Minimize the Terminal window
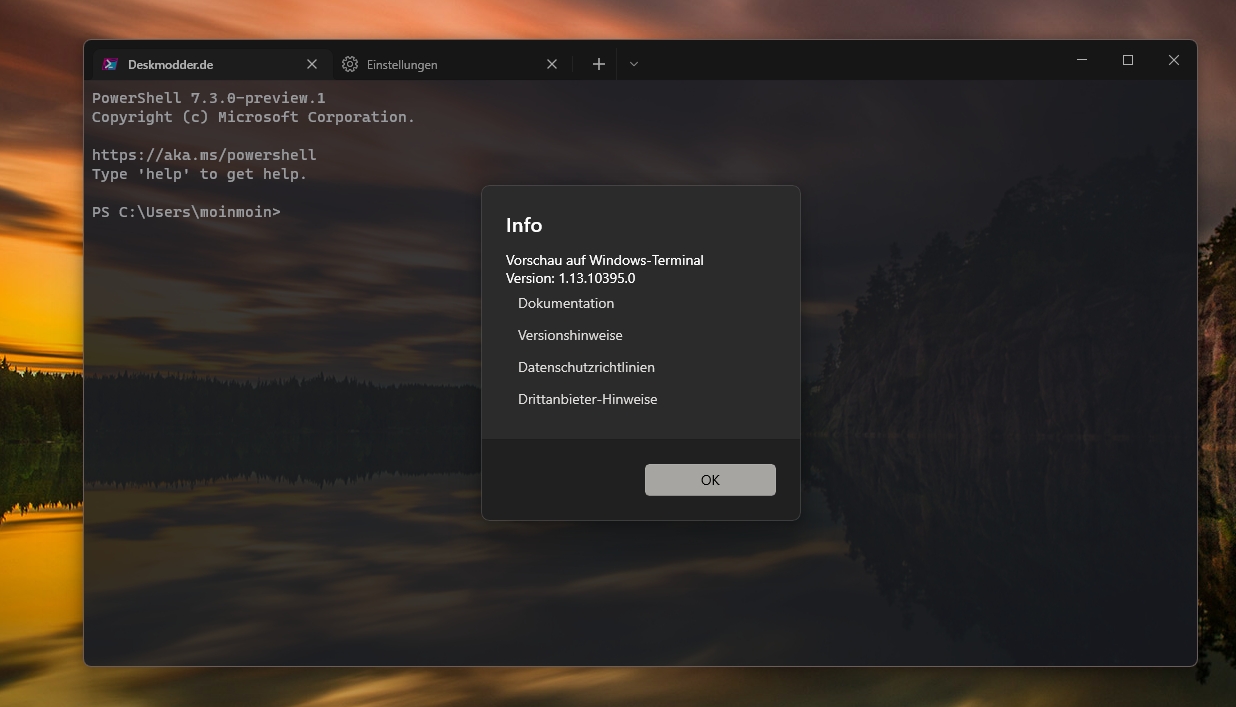The height and width of the screenshot is (707, 1236). (x=1082, y=60)
